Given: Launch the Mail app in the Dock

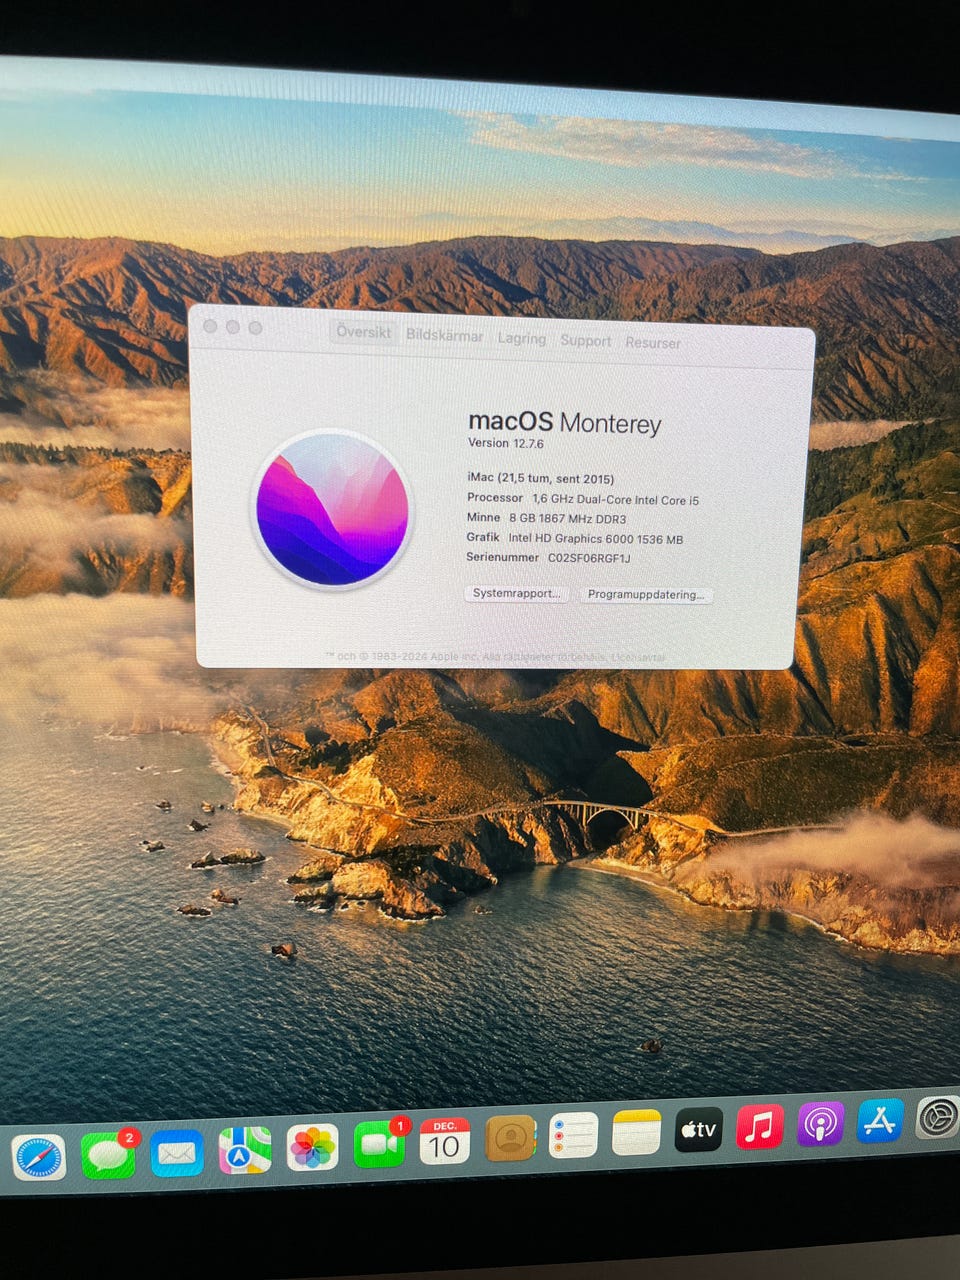Looking at the screenshot, I should pos(177,1153).
